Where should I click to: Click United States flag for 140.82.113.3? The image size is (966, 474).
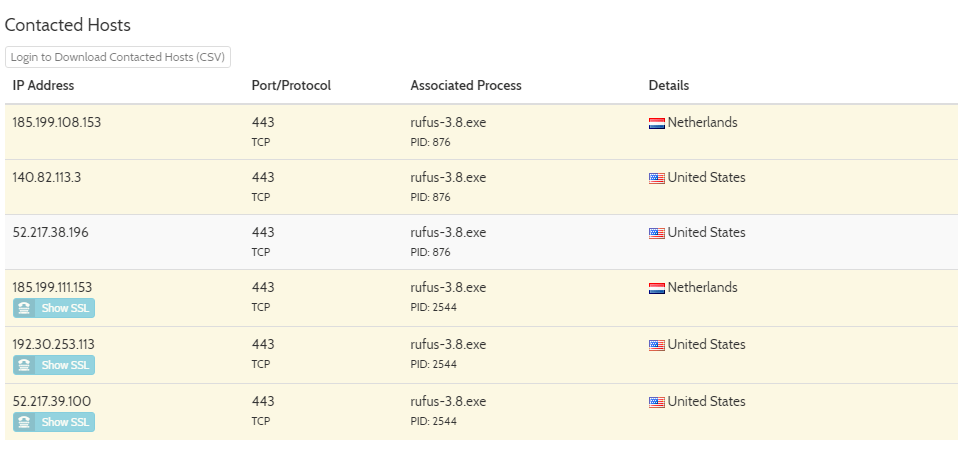pos(657,178)
